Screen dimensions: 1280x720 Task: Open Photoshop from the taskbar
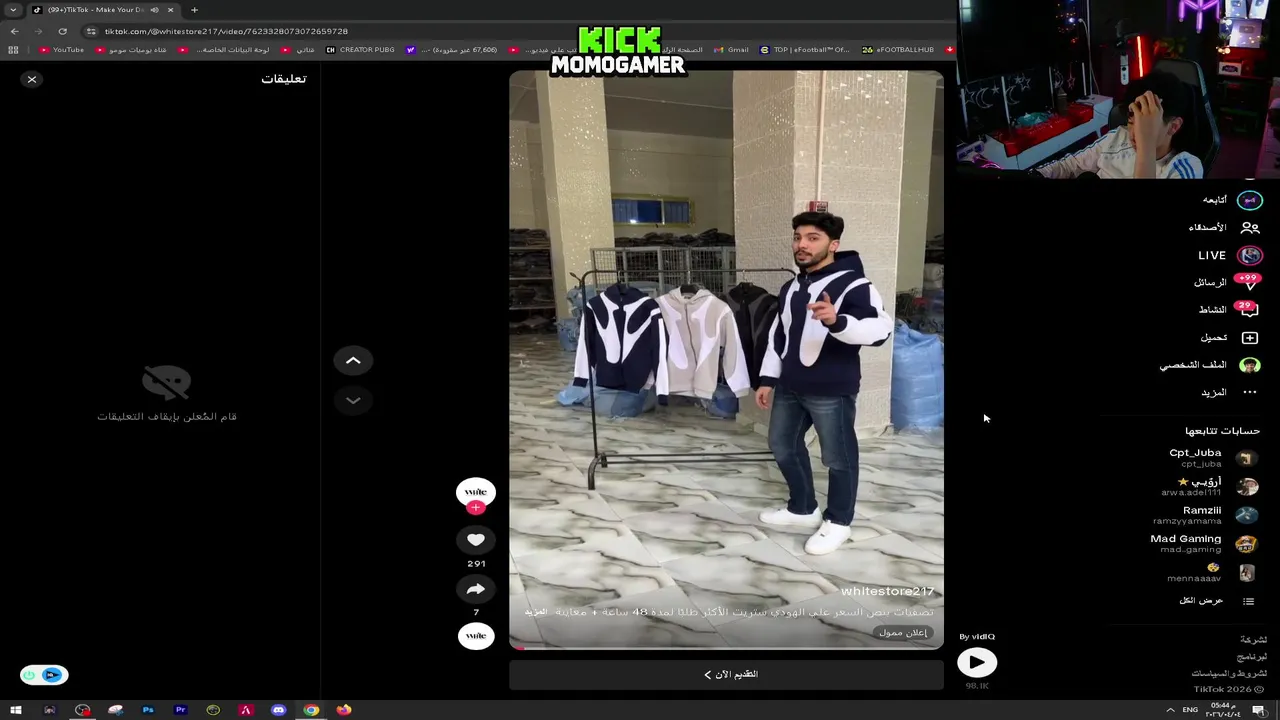click(x=148, y=710)
